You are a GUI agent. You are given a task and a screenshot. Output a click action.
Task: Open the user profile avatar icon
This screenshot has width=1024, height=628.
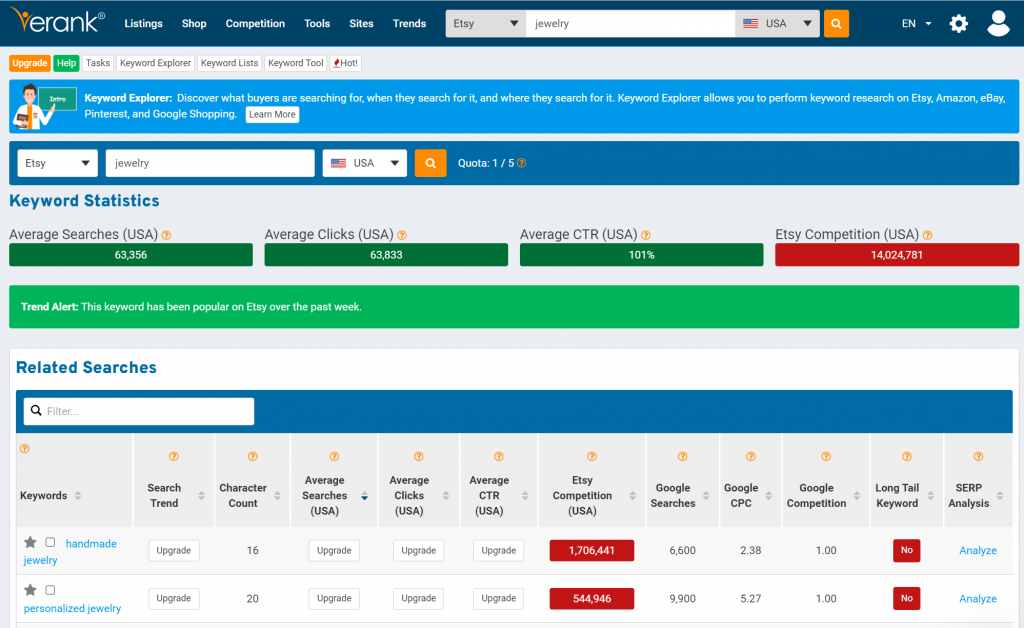(x=998, y=24)
